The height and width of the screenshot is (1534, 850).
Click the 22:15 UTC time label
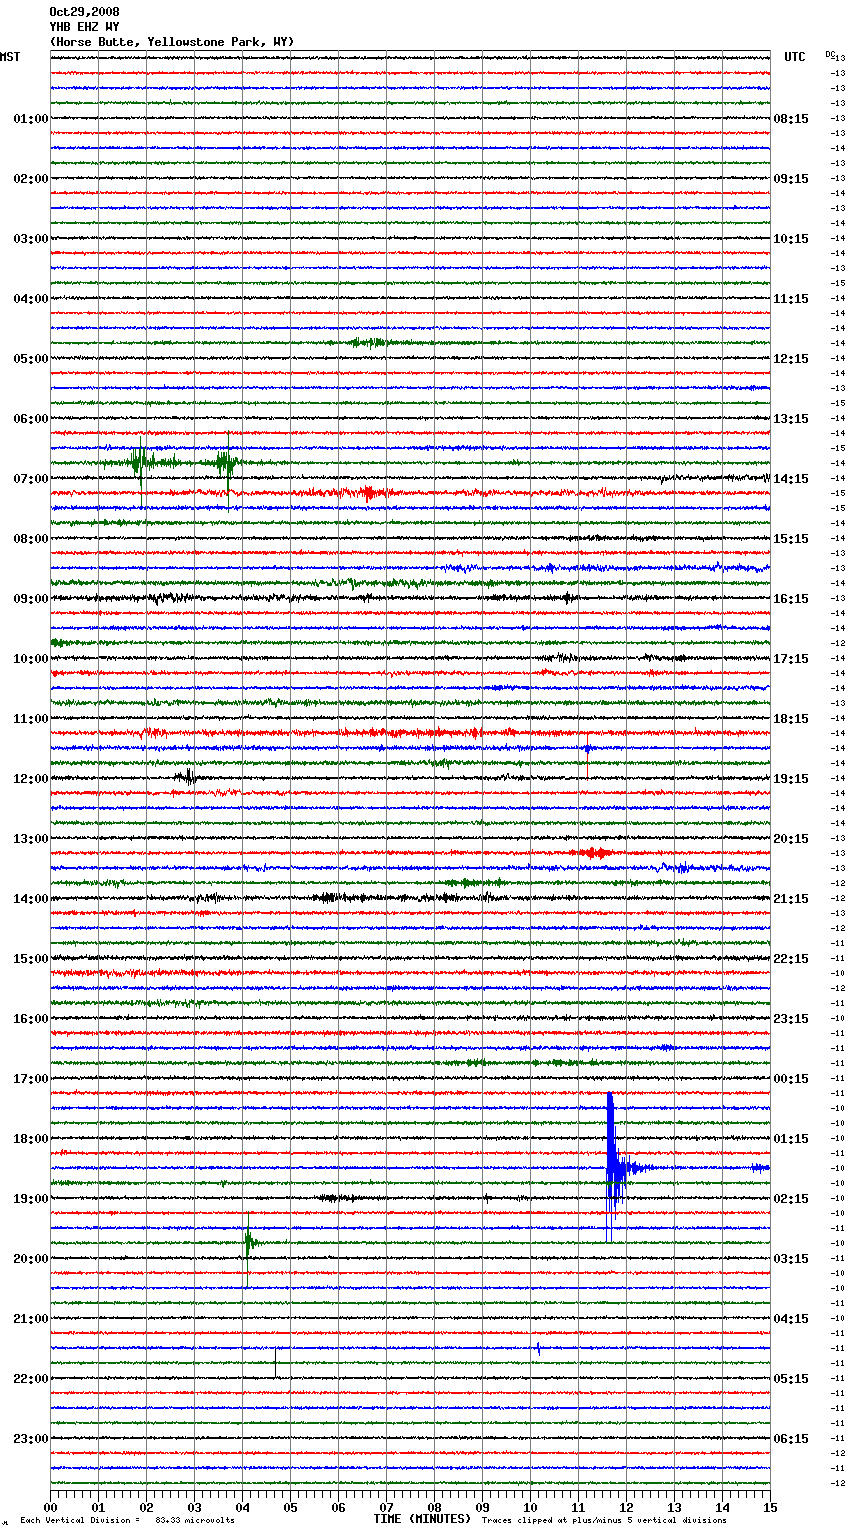point(791,959)
